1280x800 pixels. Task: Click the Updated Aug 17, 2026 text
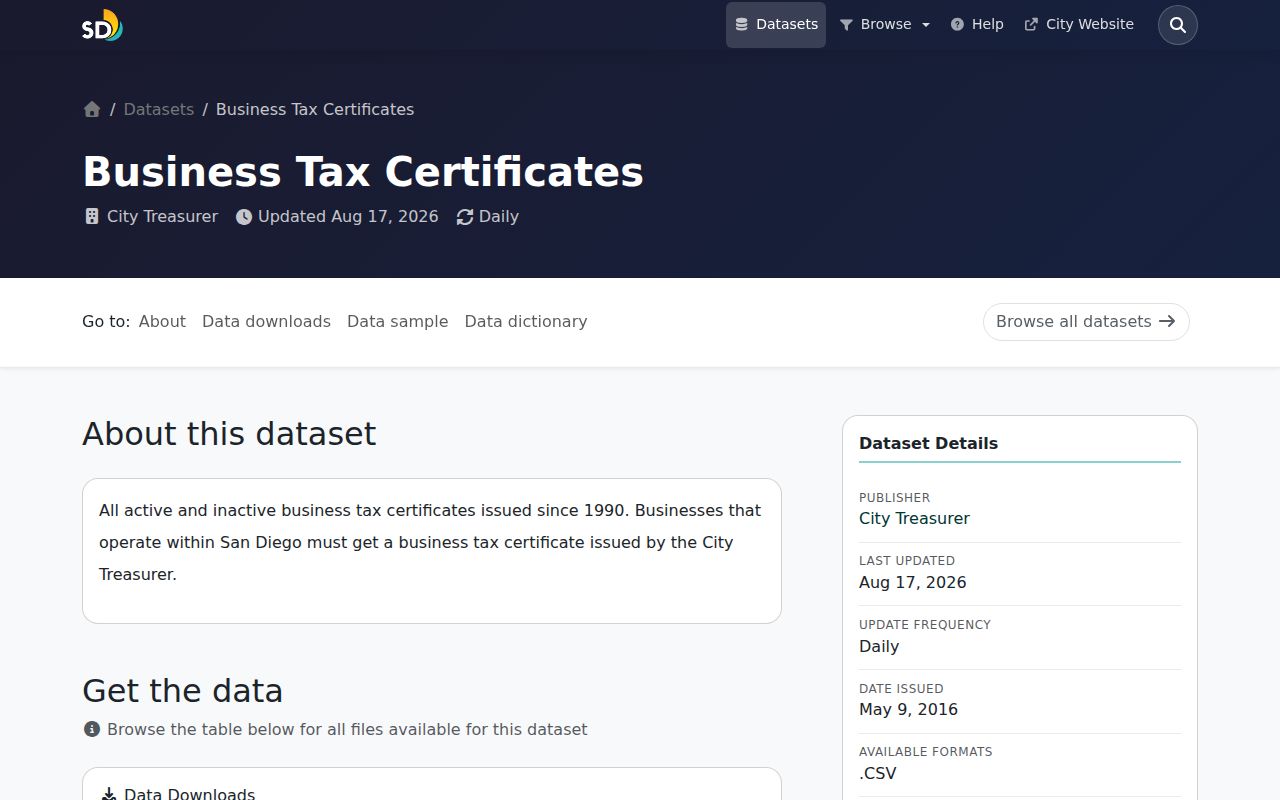tap(348, 216)
